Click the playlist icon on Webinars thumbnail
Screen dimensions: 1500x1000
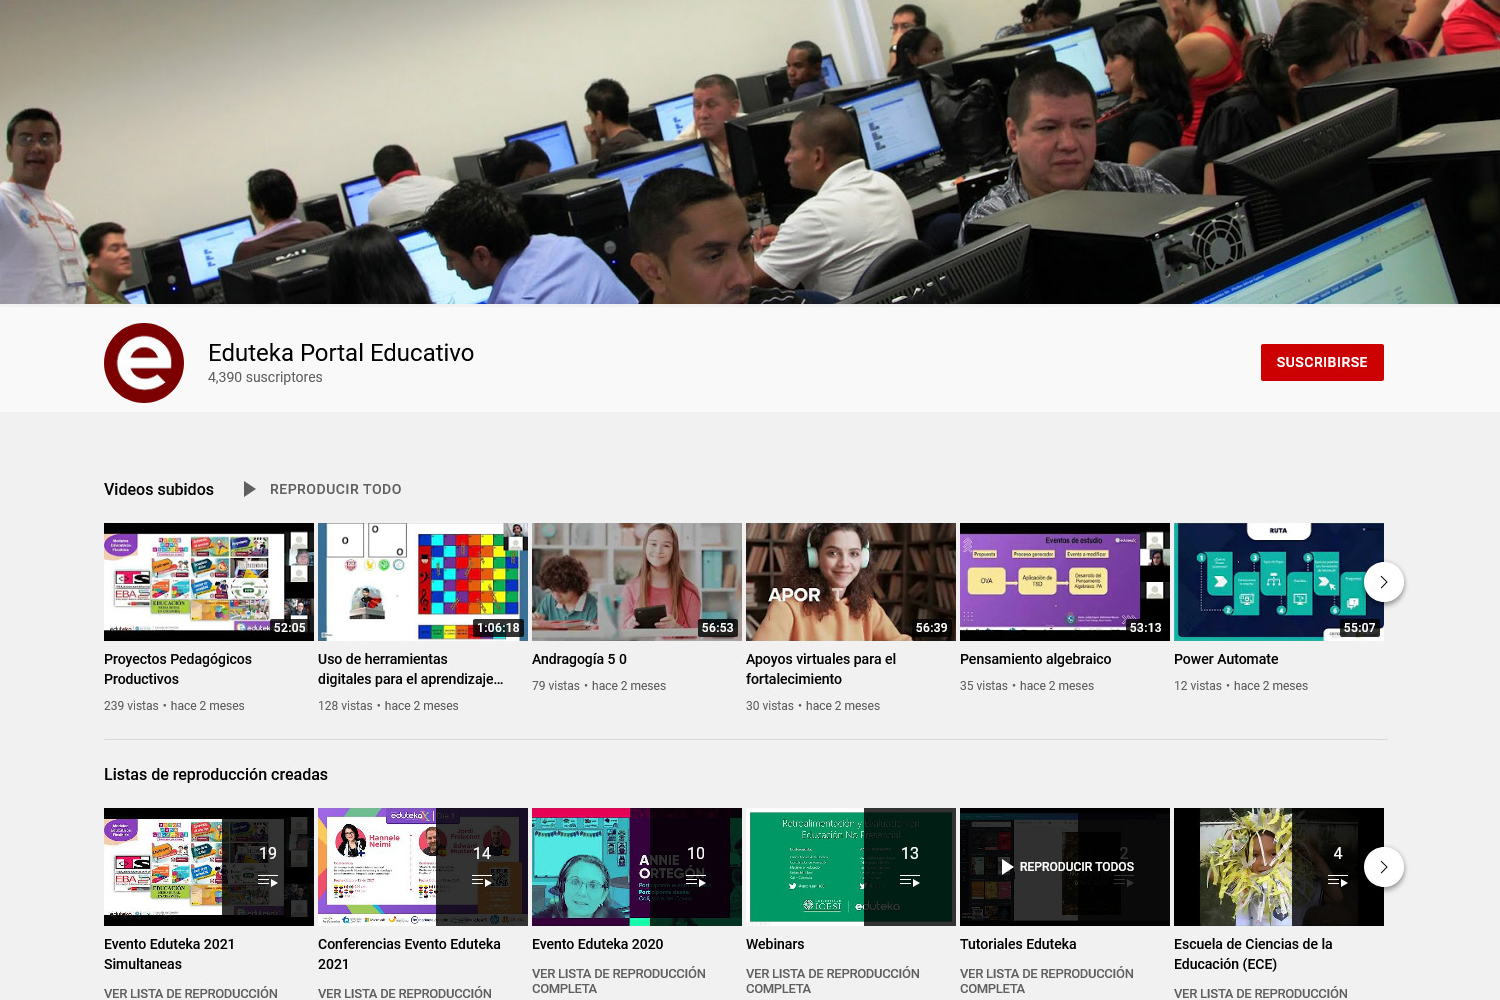click(x=911, y=880)
